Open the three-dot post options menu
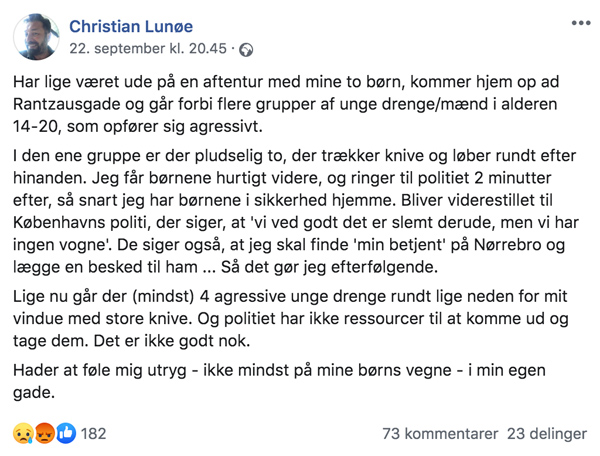The width and height of the screenshot is (600, 456). 581,23
